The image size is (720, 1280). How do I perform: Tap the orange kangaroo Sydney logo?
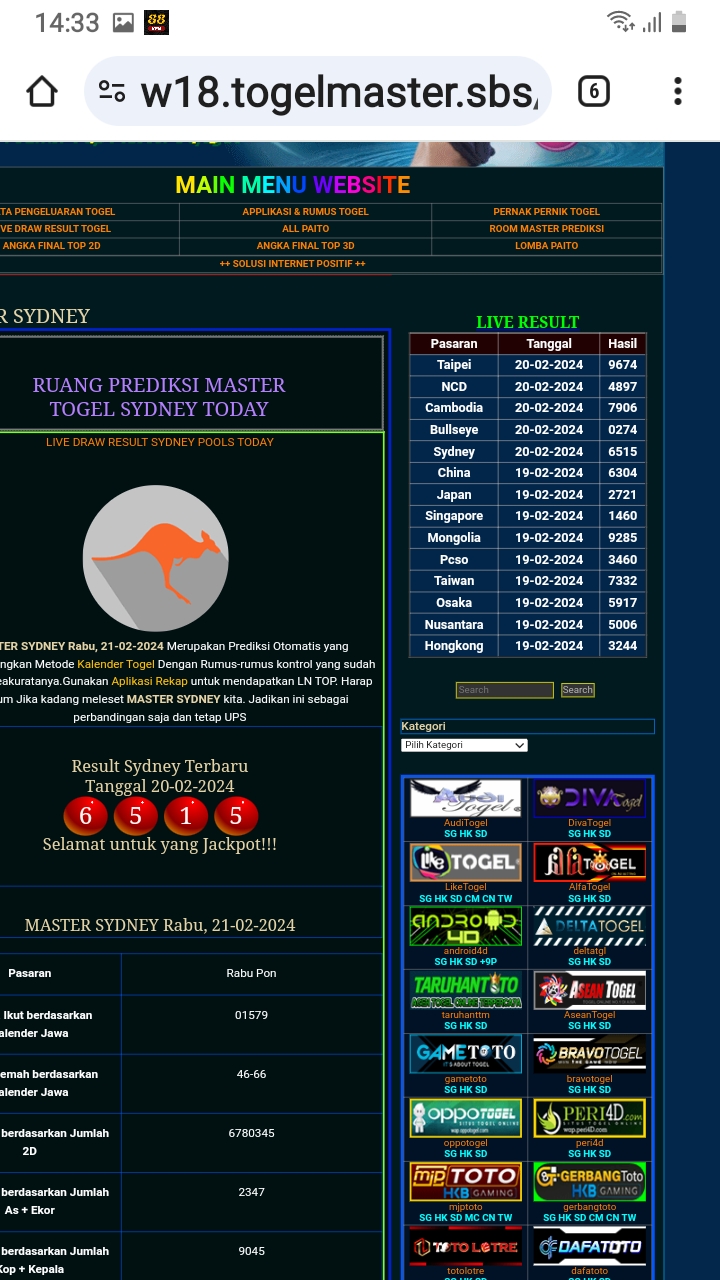[155, 558]
